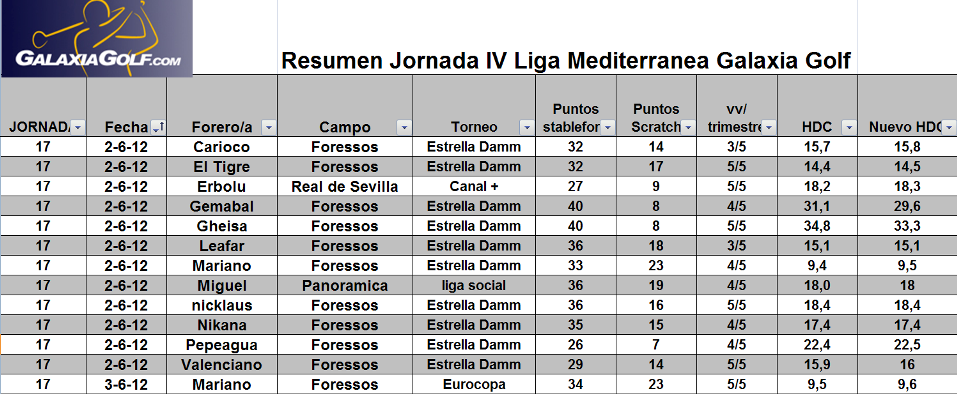This screenshot has width=957, height=394.
Task: Open the JORNADA column filter dropdown
Action: [79, 127]
